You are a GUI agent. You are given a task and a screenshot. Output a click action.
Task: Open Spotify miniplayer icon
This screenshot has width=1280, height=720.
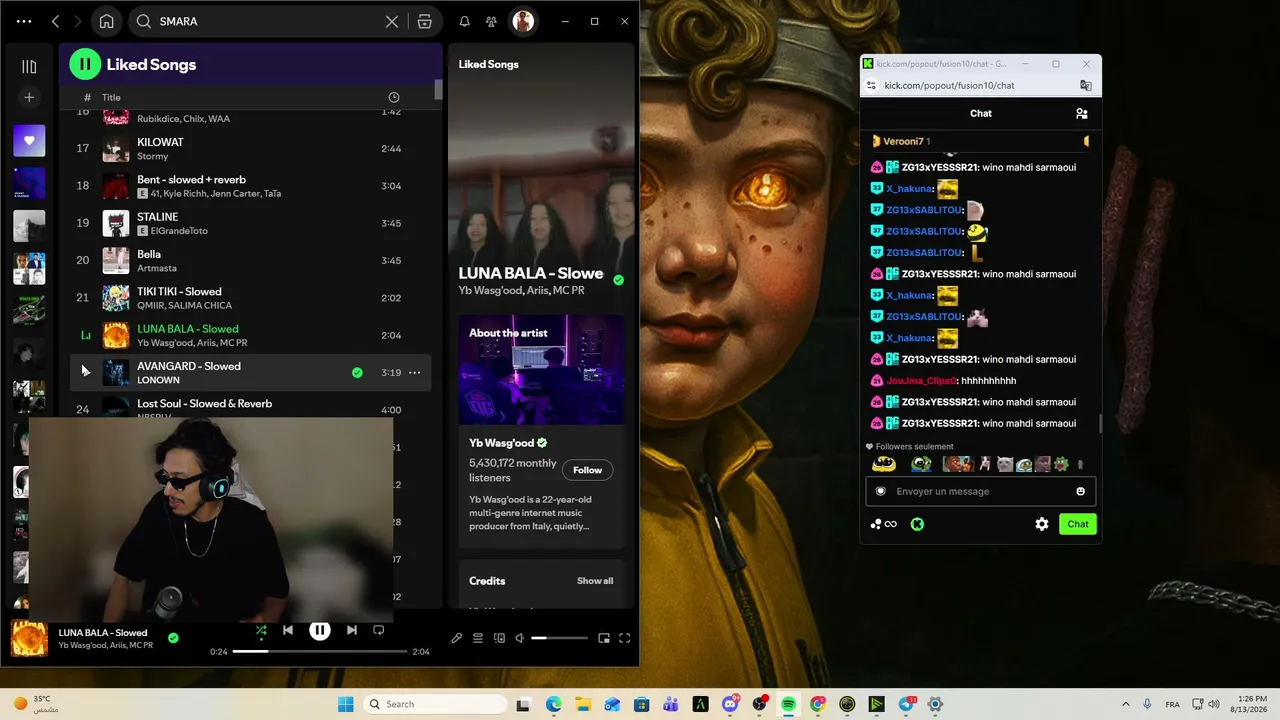(x=604, y=638)
